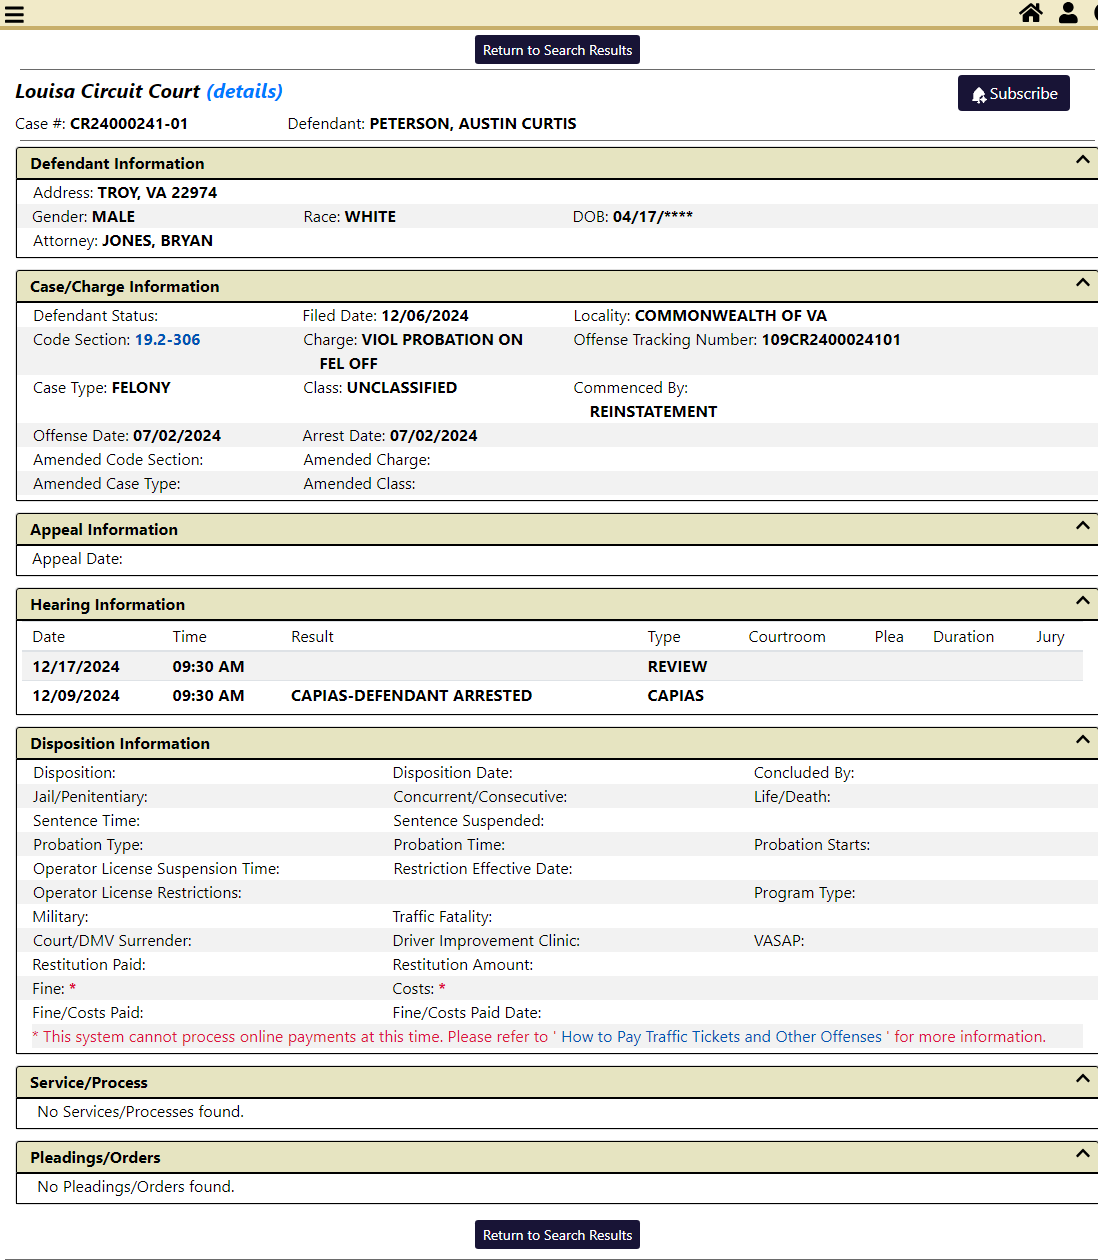Open Louisa Circuit Court details link
Screen dimensions: 1098x1260
[245, 91]
